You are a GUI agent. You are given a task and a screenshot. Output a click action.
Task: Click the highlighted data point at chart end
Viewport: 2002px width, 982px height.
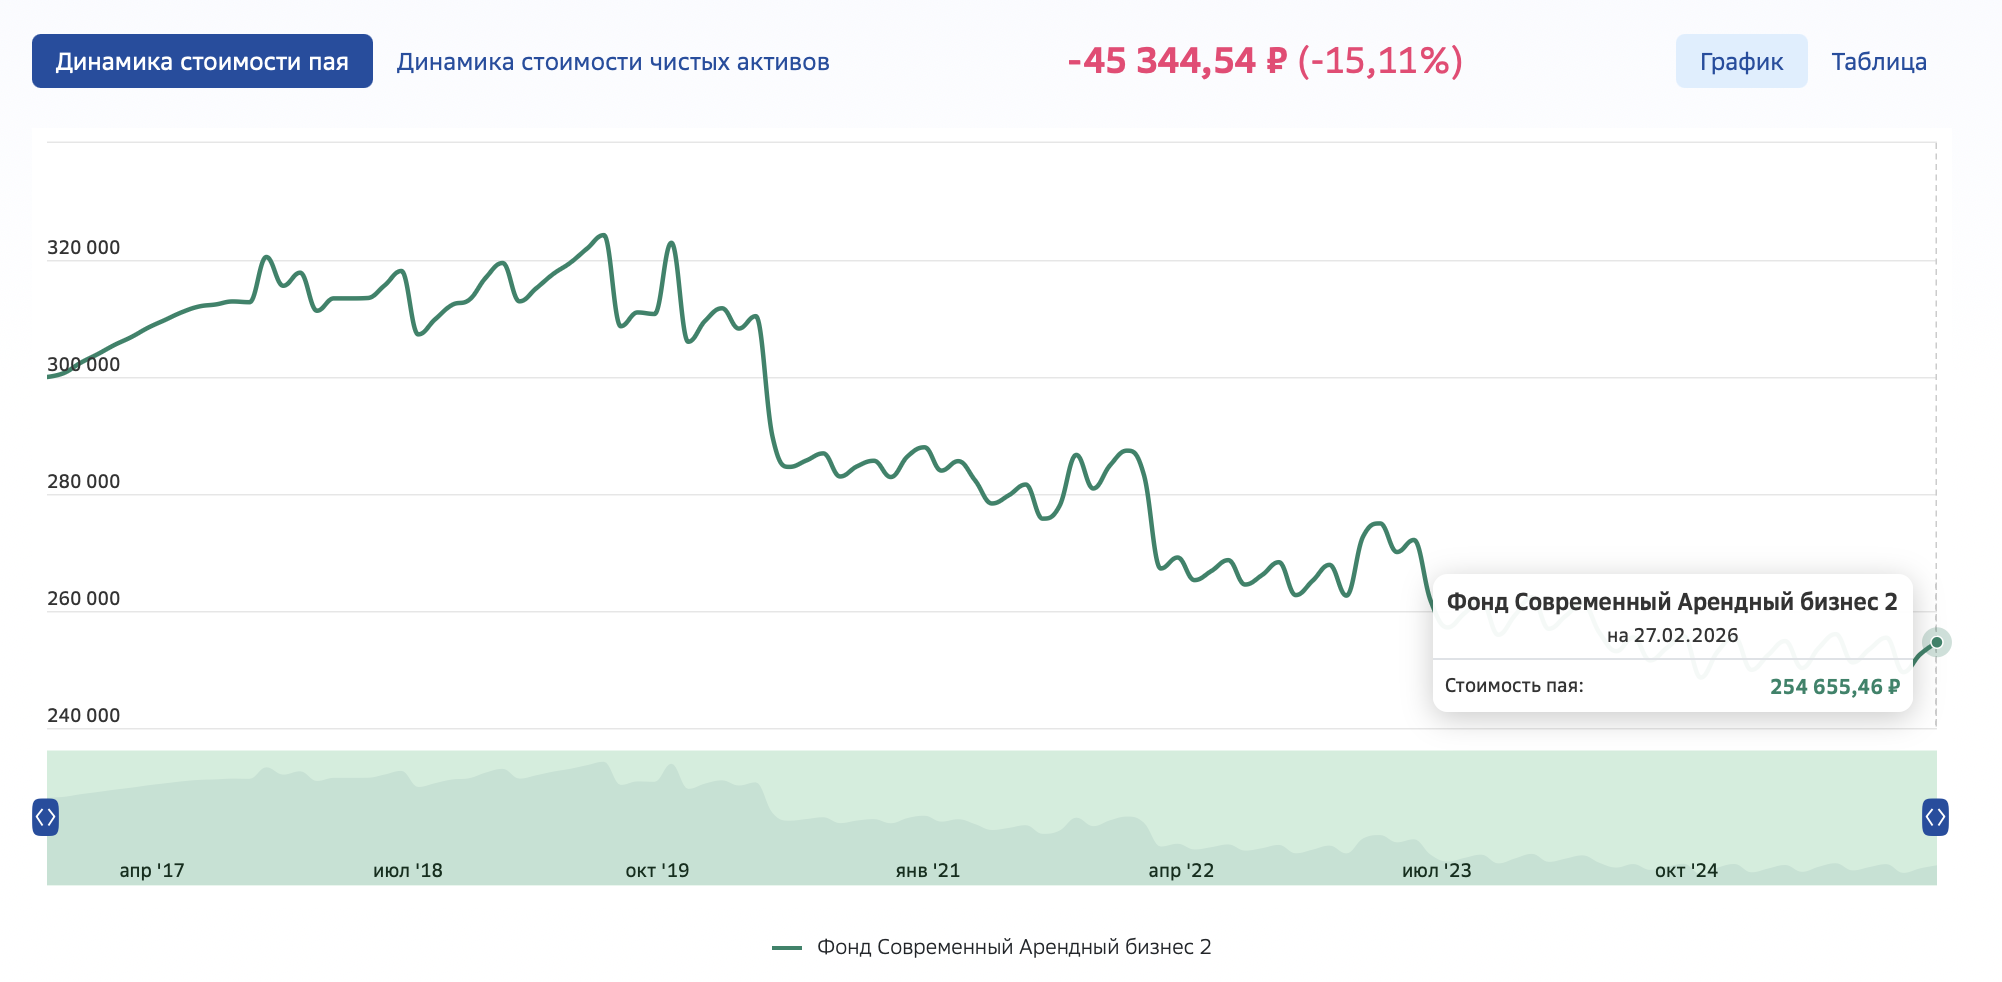pyautogui.click(x=1936, y=642)
